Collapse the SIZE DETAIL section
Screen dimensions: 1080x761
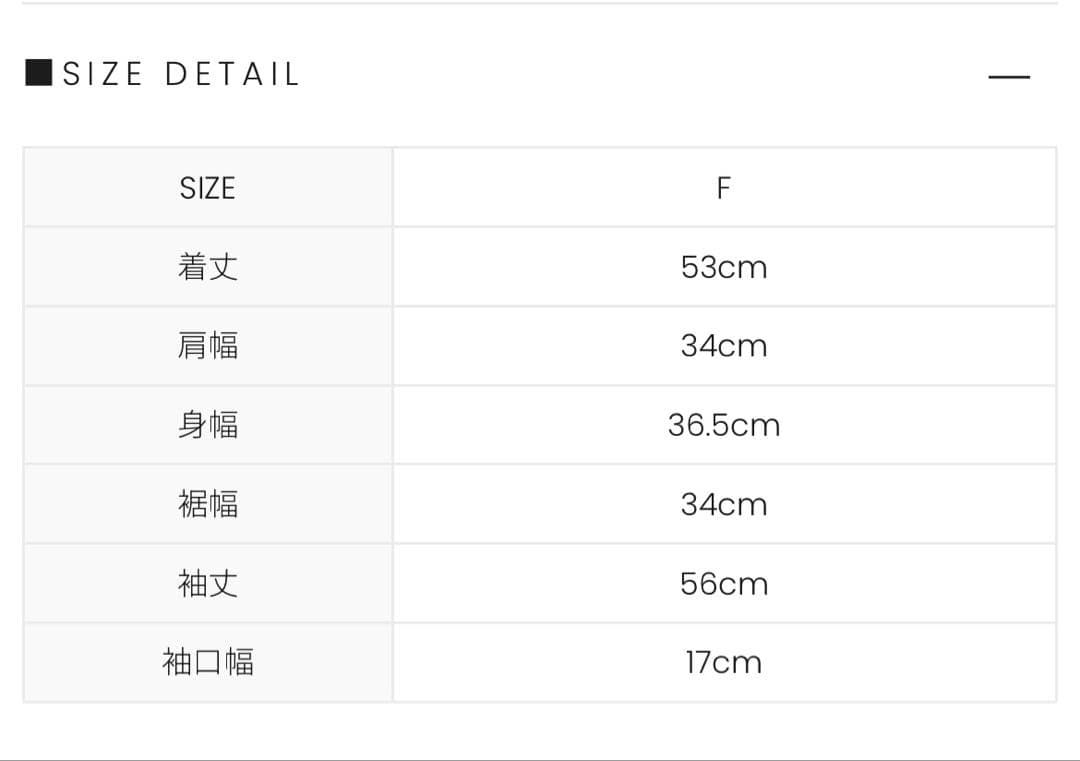click(1008, 77)
